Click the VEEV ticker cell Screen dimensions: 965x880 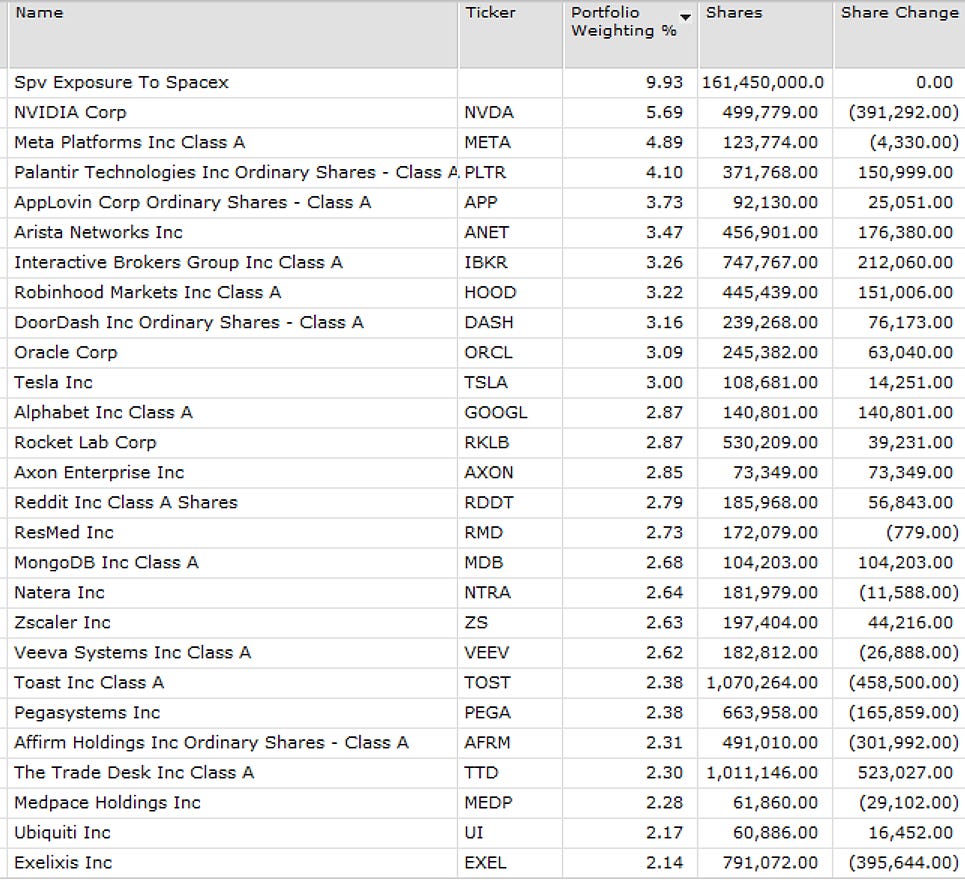487,653
